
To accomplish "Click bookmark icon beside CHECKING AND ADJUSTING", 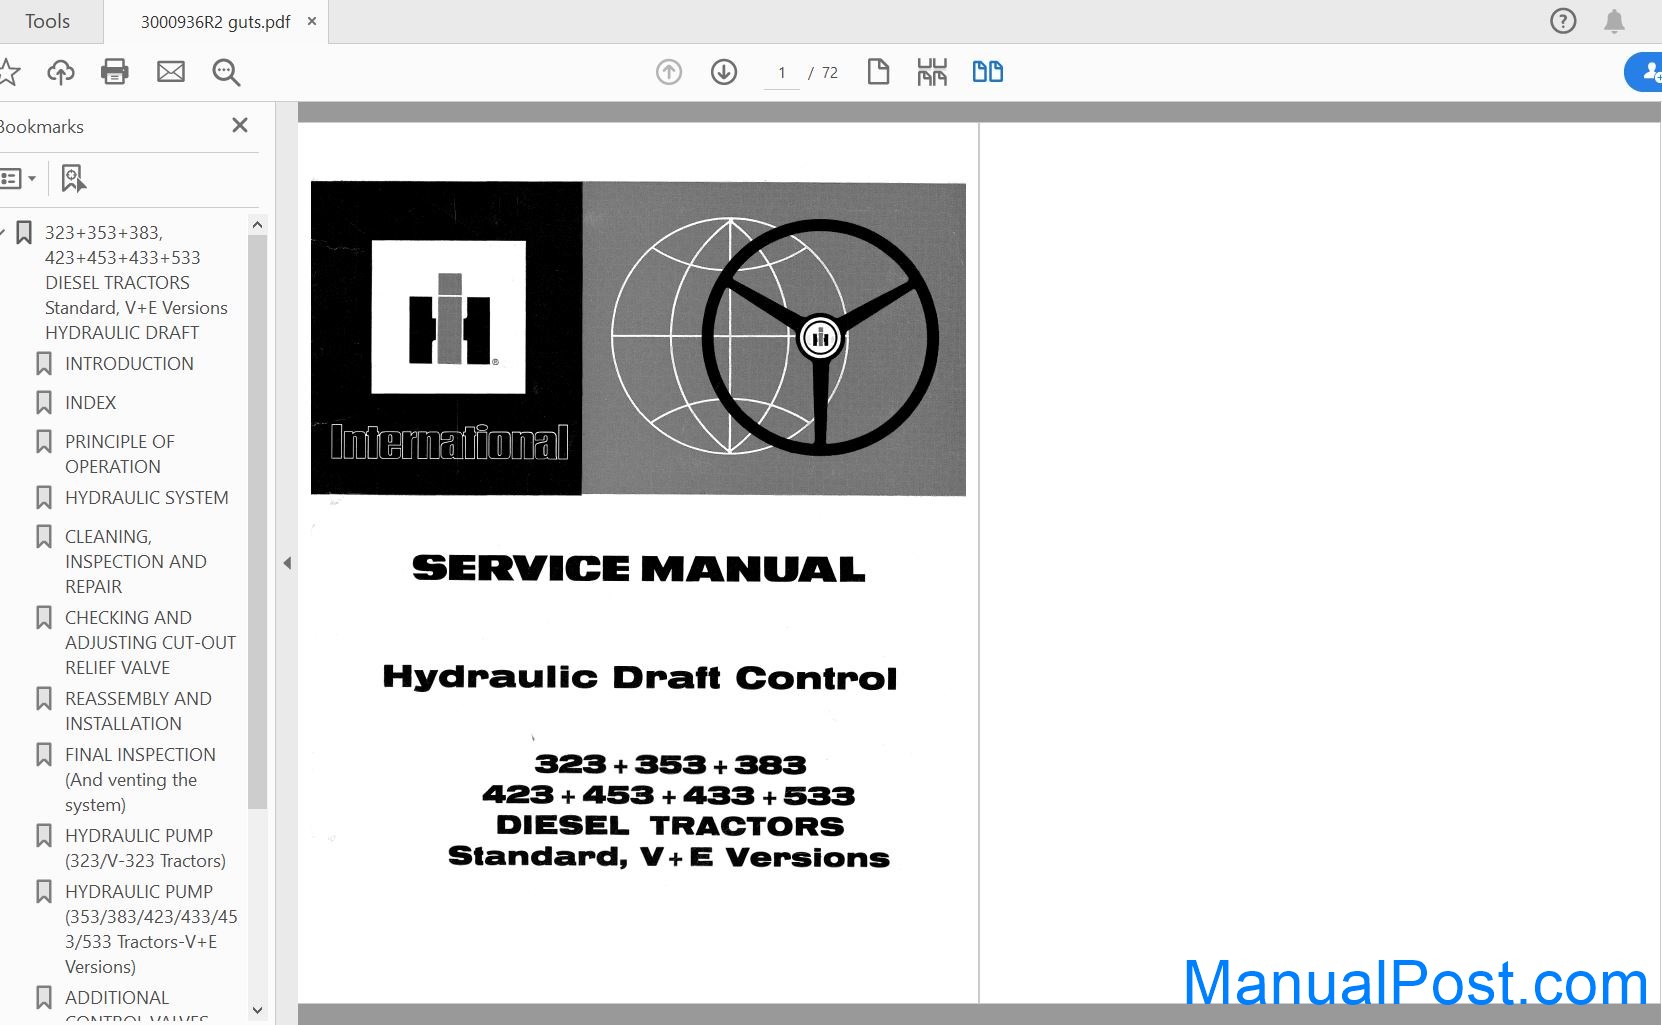I will [x=44, y=618].
